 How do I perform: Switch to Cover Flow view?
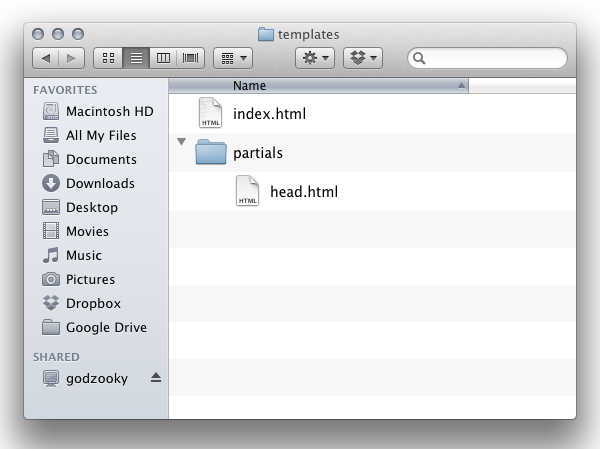(x=190, y=58)
